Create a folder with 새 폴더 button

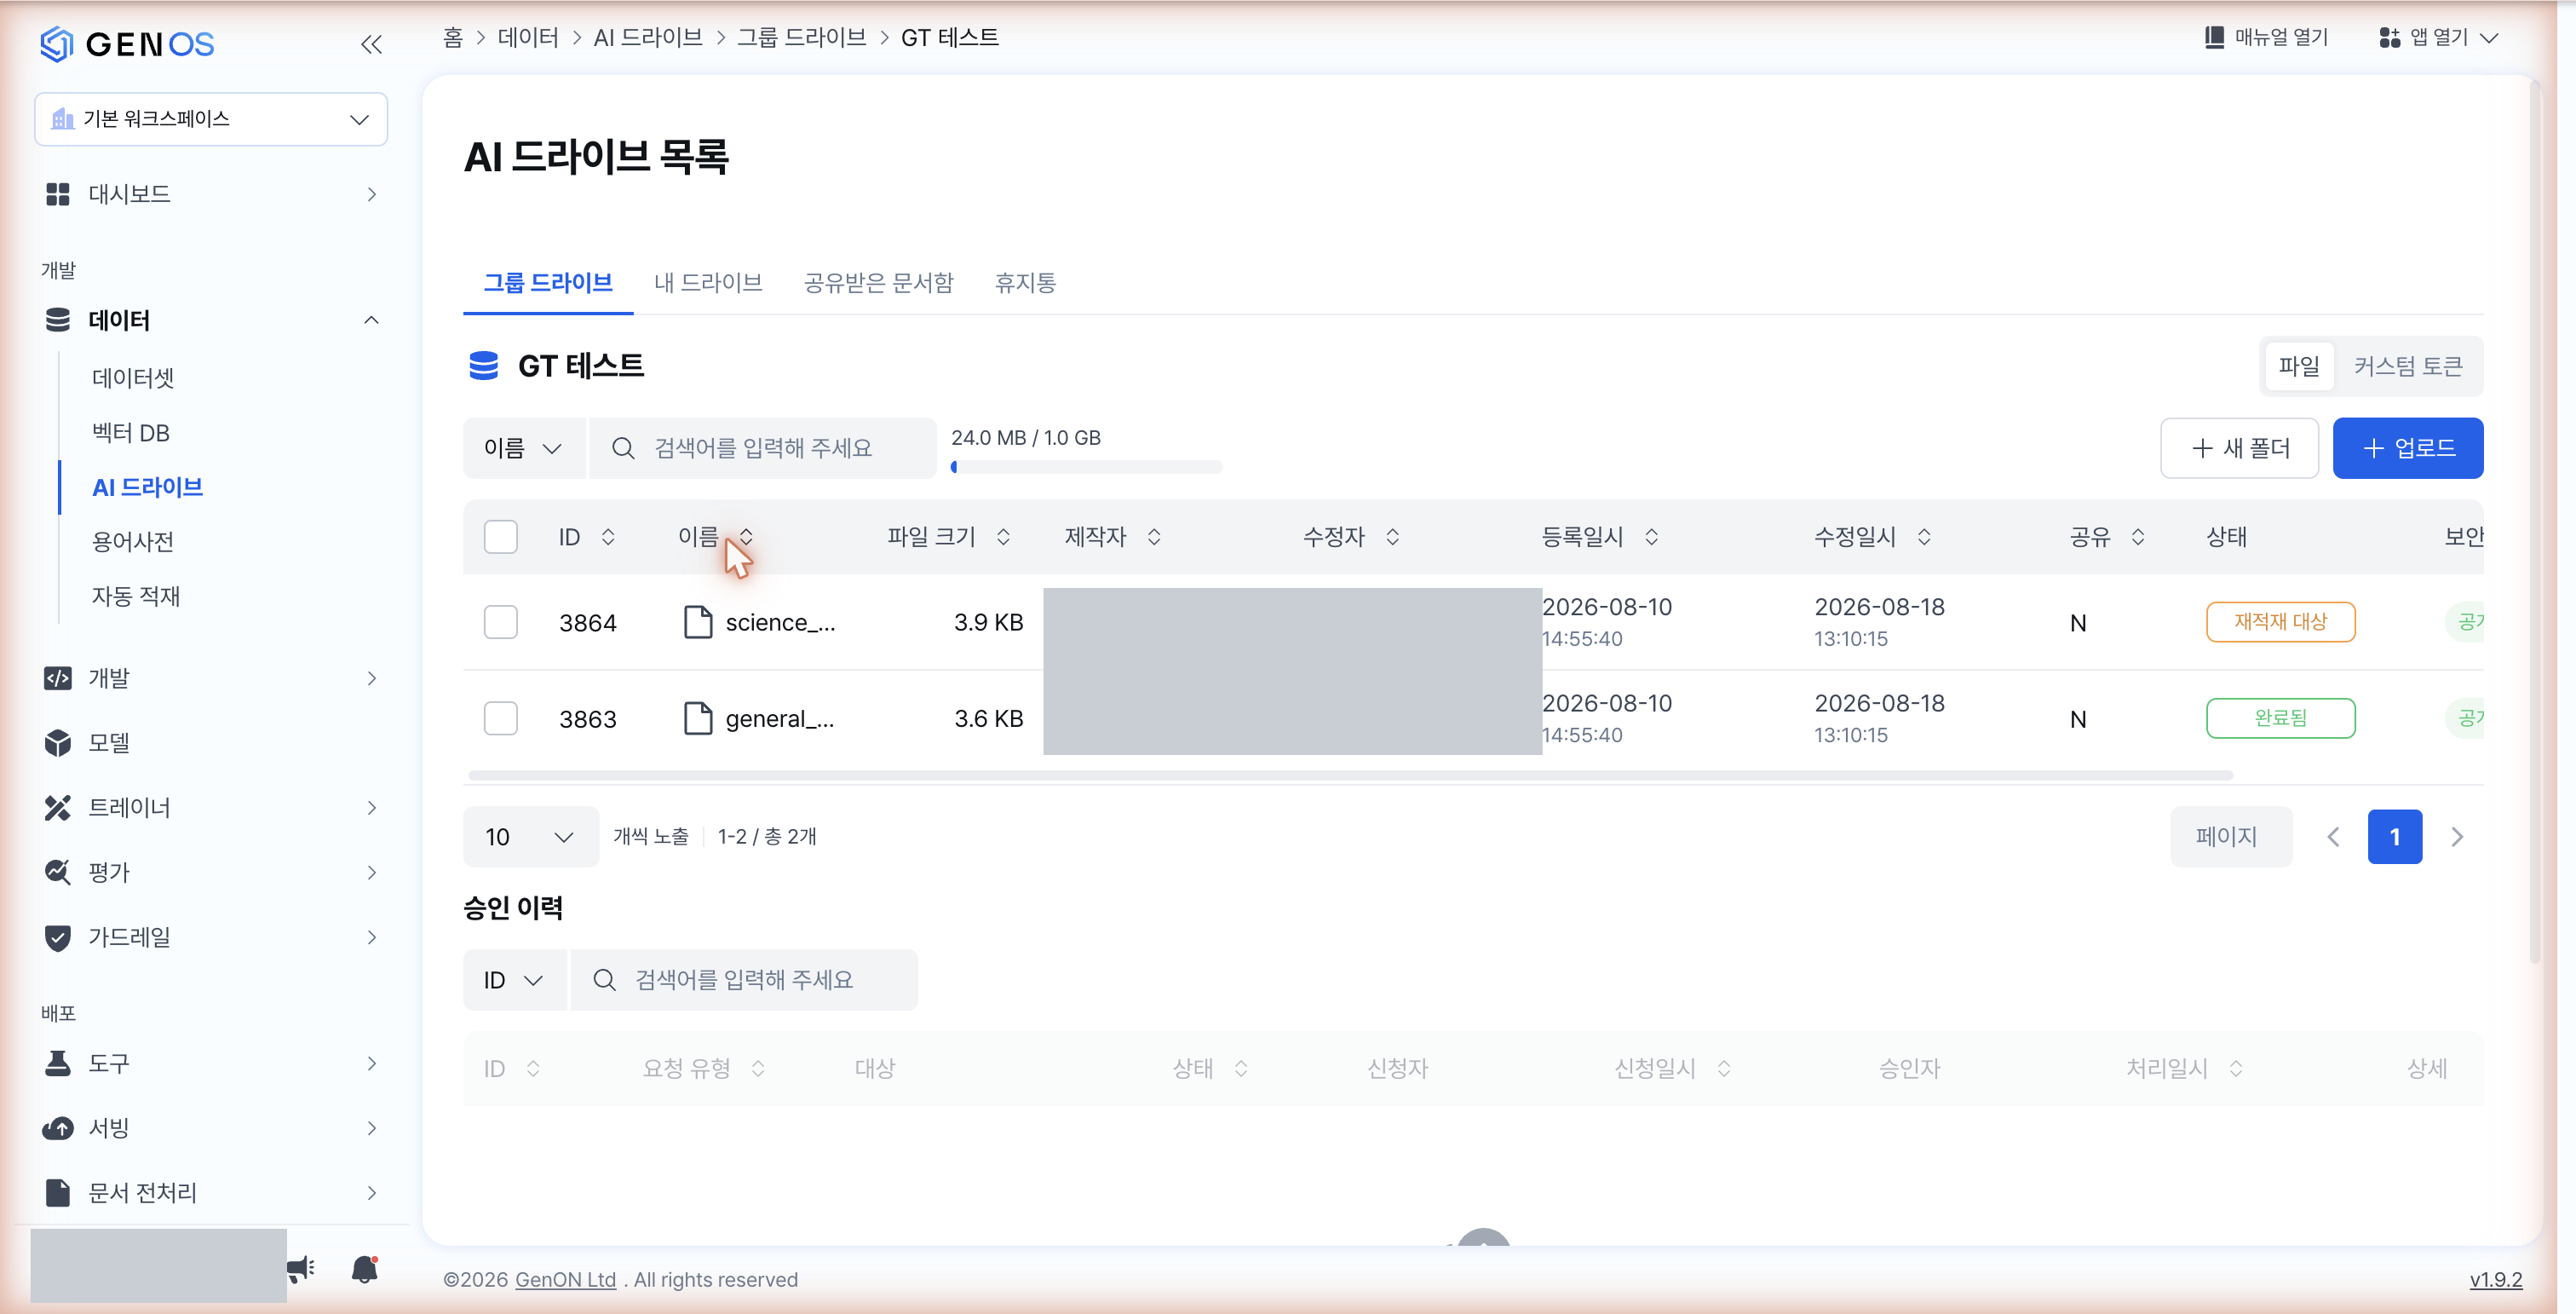(x=2240, y=448)
